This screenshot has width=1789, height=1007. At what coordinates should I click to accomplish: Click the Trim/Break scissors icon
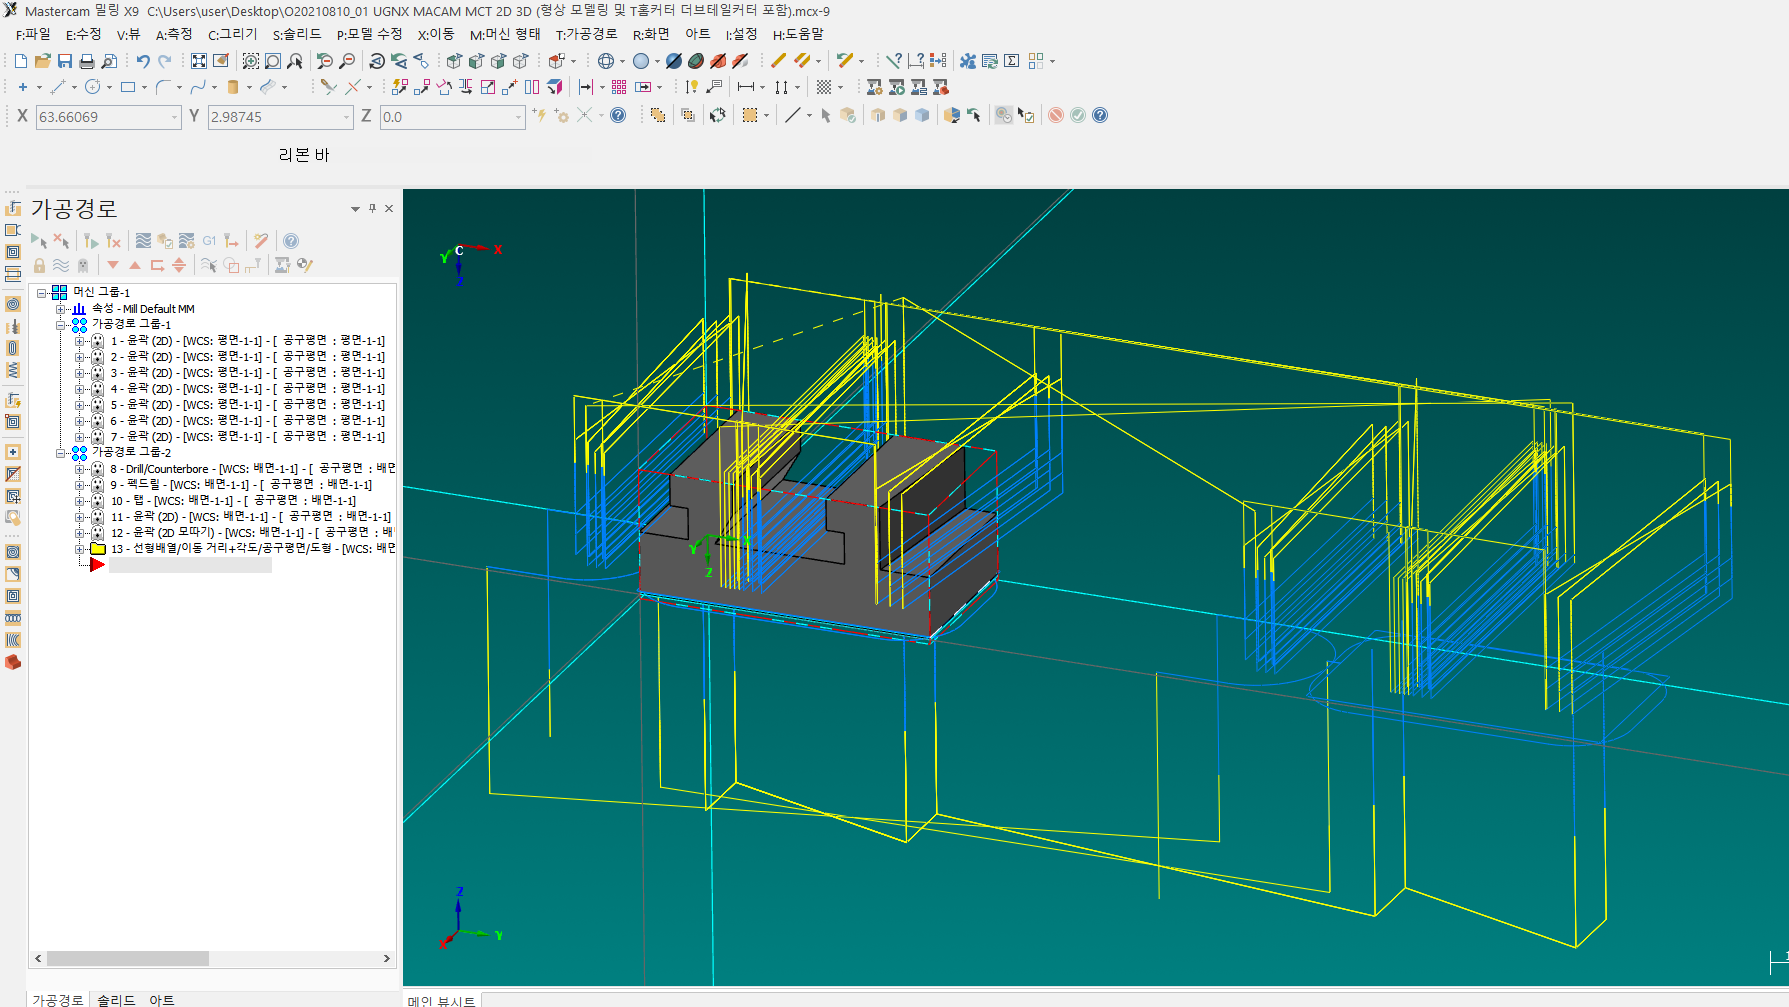[328, 87]
